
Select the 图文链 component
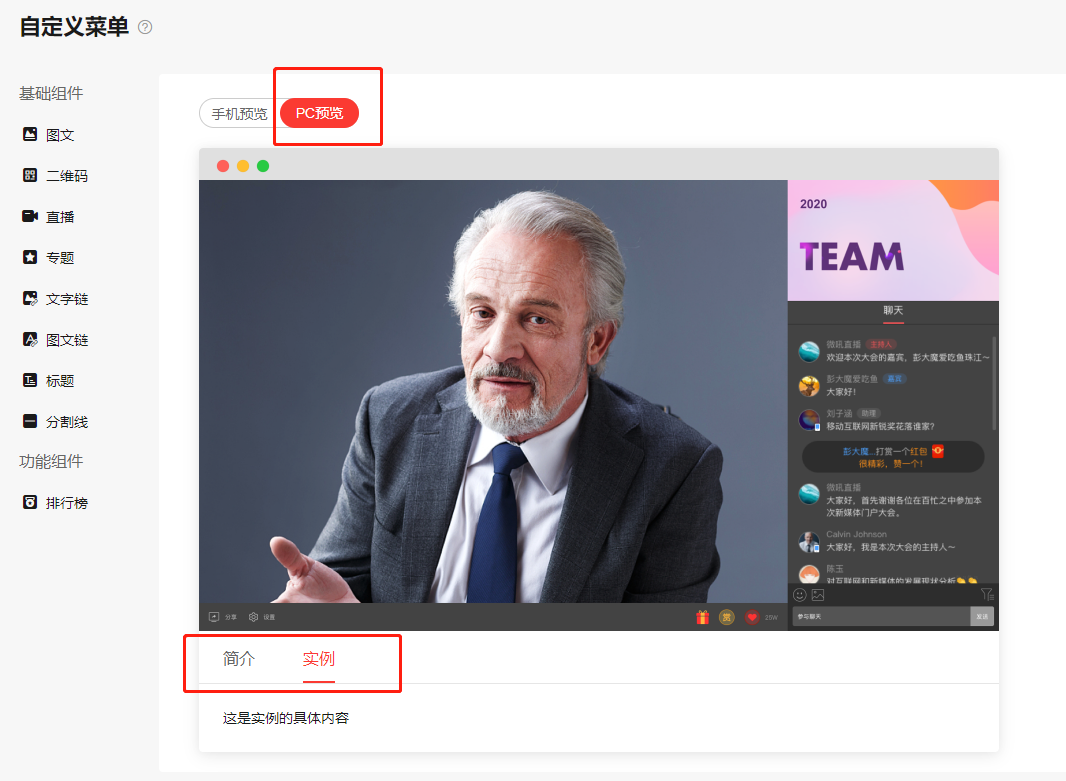pyautogui.click(x=55, y=340)
